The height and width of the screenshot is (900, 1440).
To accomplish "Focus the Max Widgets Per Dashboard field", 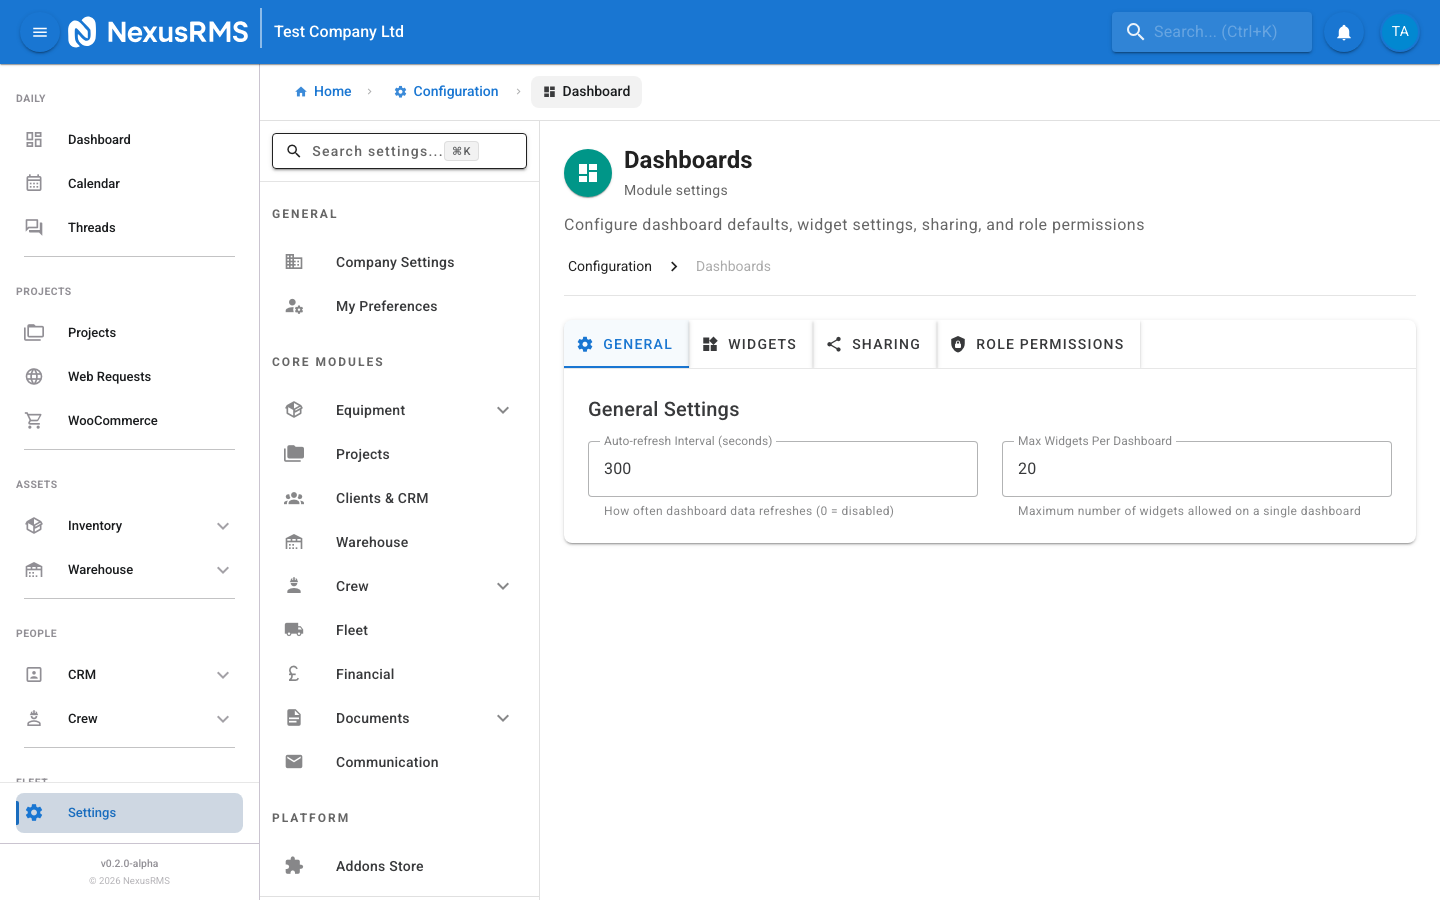I will coord(1196,468).
